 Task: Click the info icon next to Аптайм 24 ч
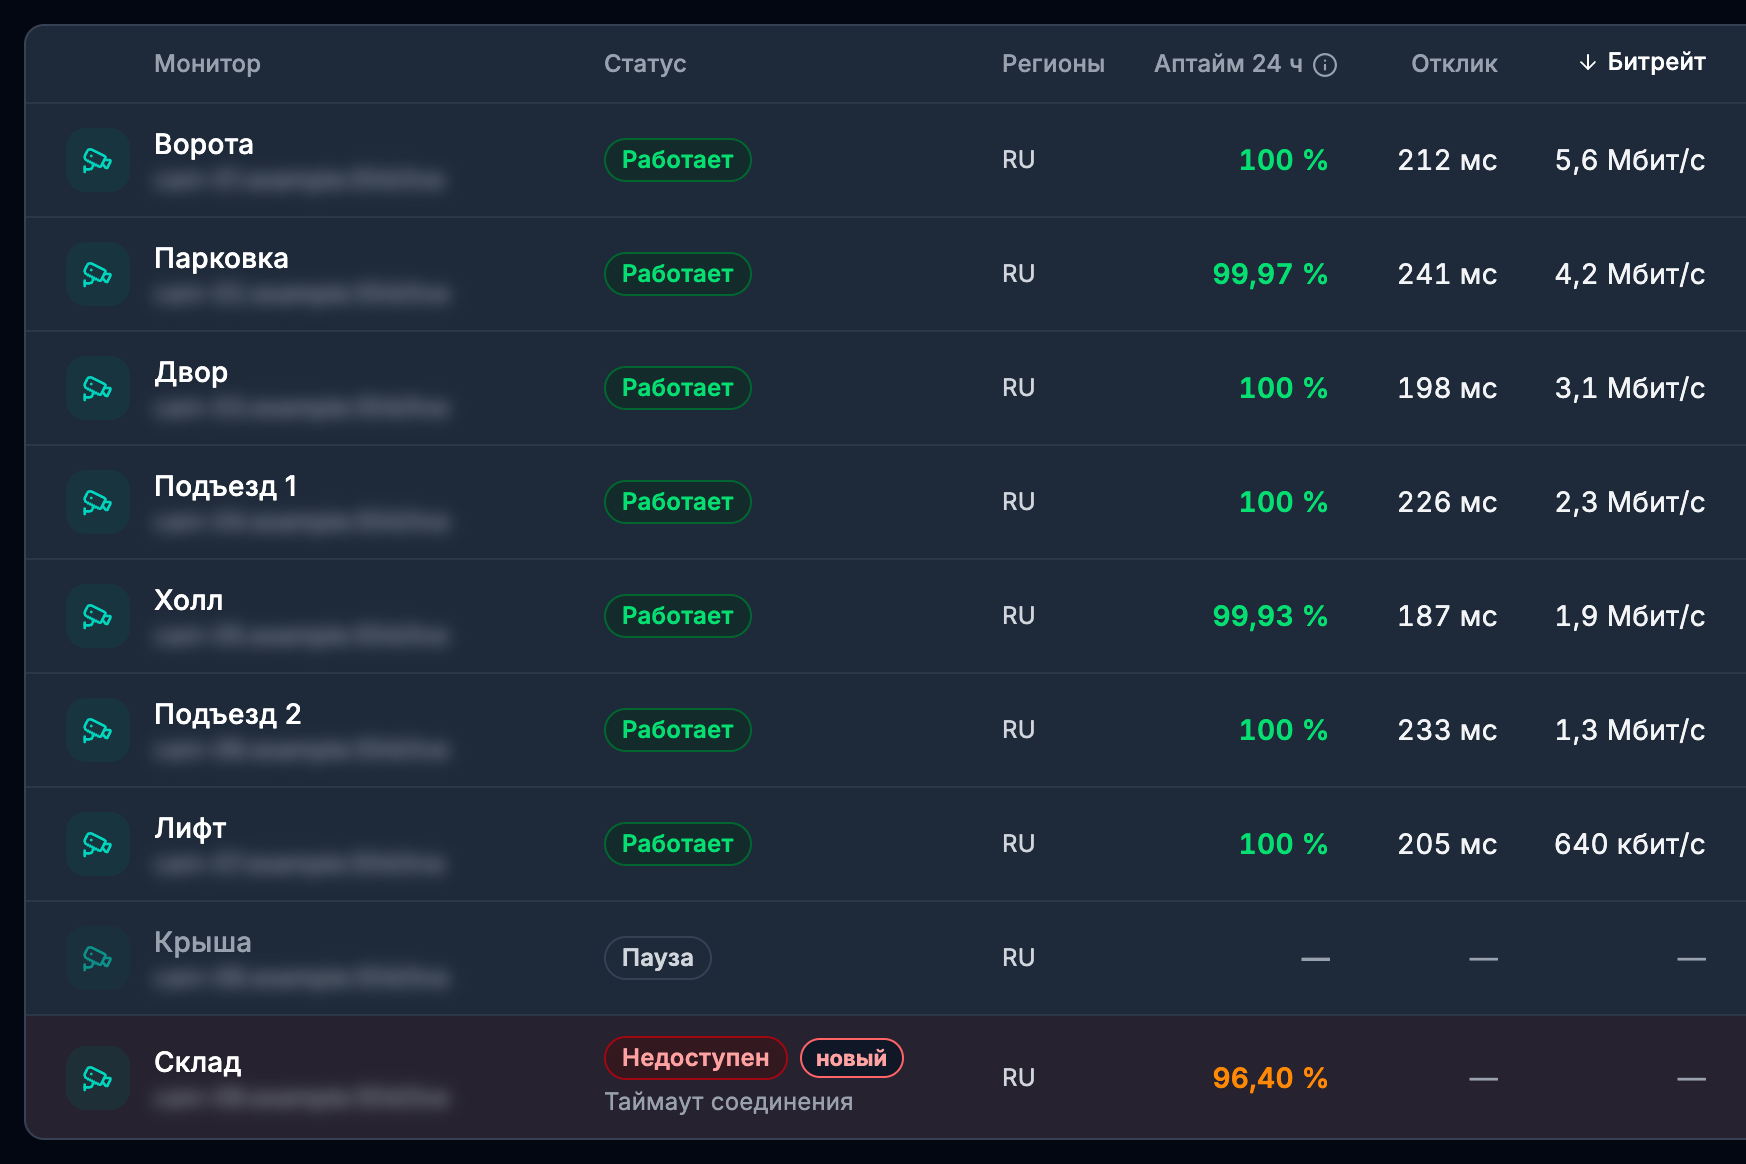click(x=1325, y=65)
